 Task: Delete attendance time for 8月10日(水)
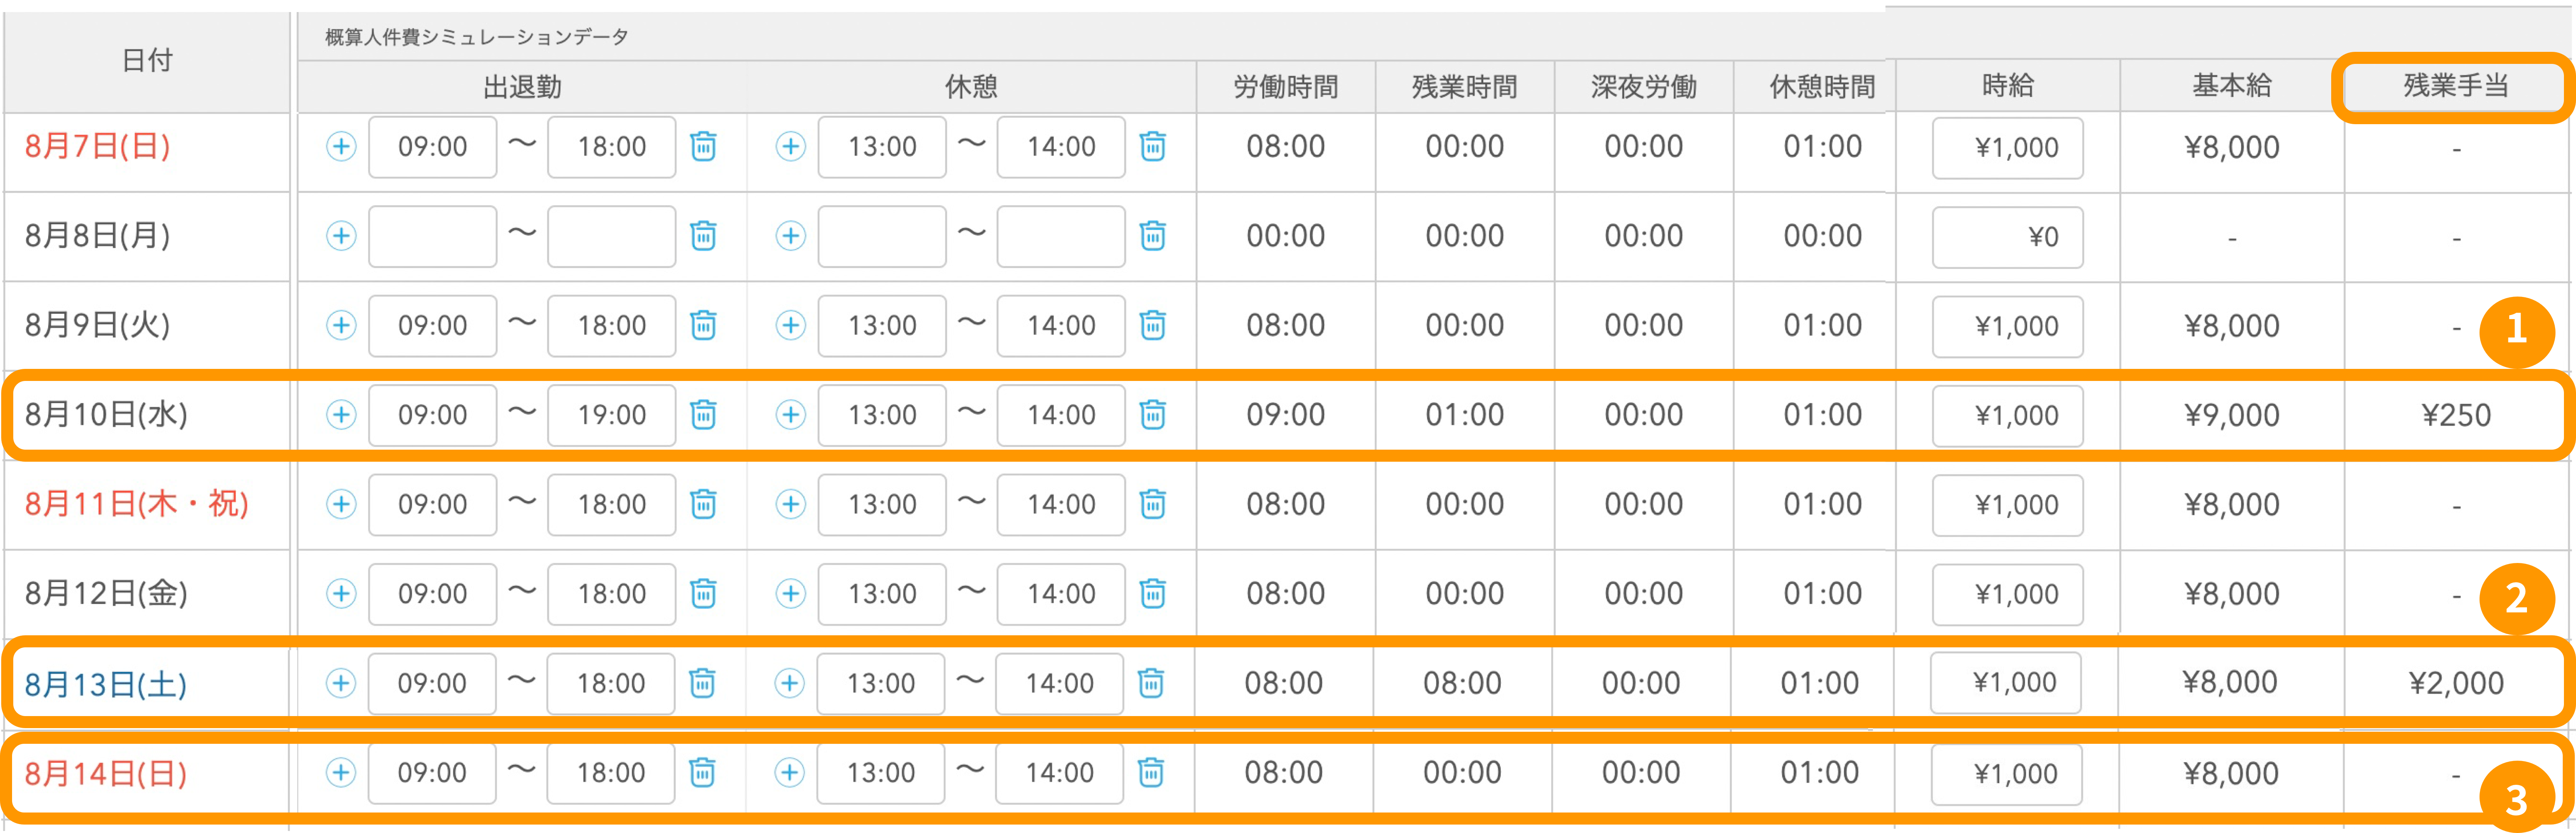coord(703,415)
